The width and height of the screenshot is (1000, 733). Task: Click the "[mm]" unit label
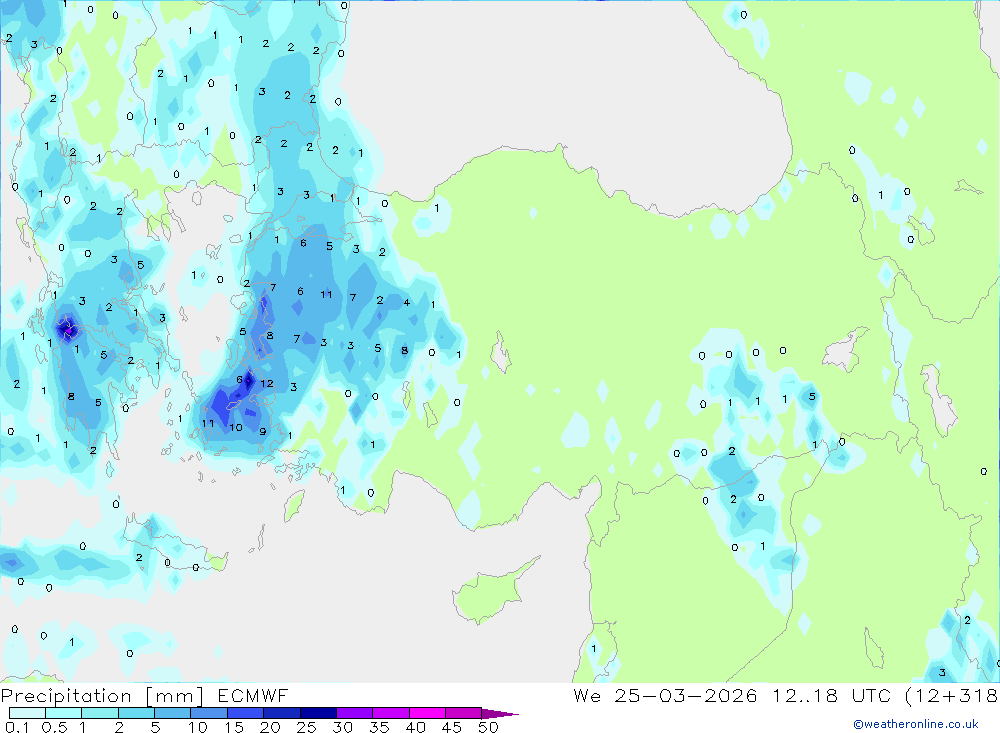pos(174,696)
